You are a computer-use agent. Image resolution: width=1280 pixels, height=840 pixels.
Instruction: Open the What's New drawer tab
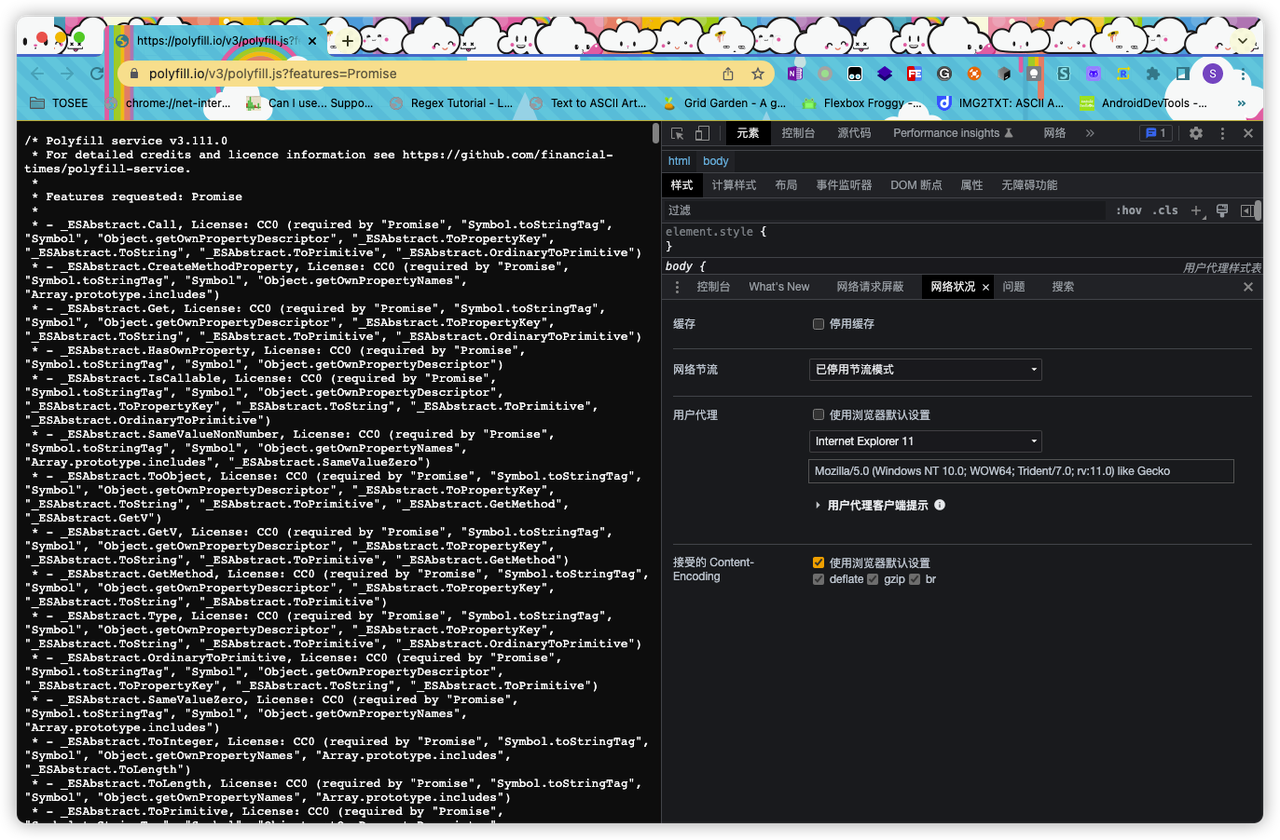click(x=779, y=287)
